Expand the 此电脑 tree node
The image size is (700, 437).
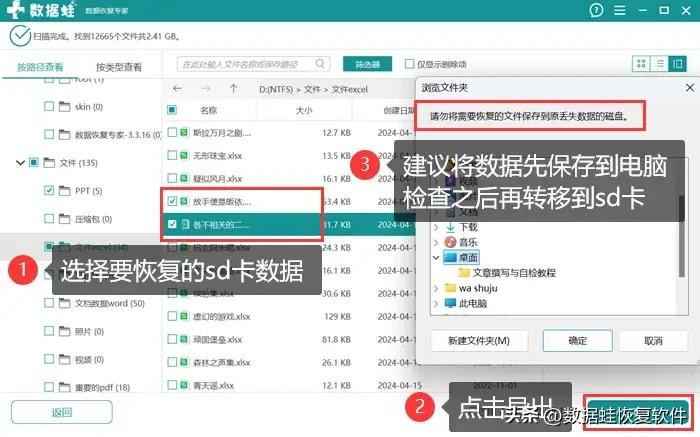coord(435,303)
